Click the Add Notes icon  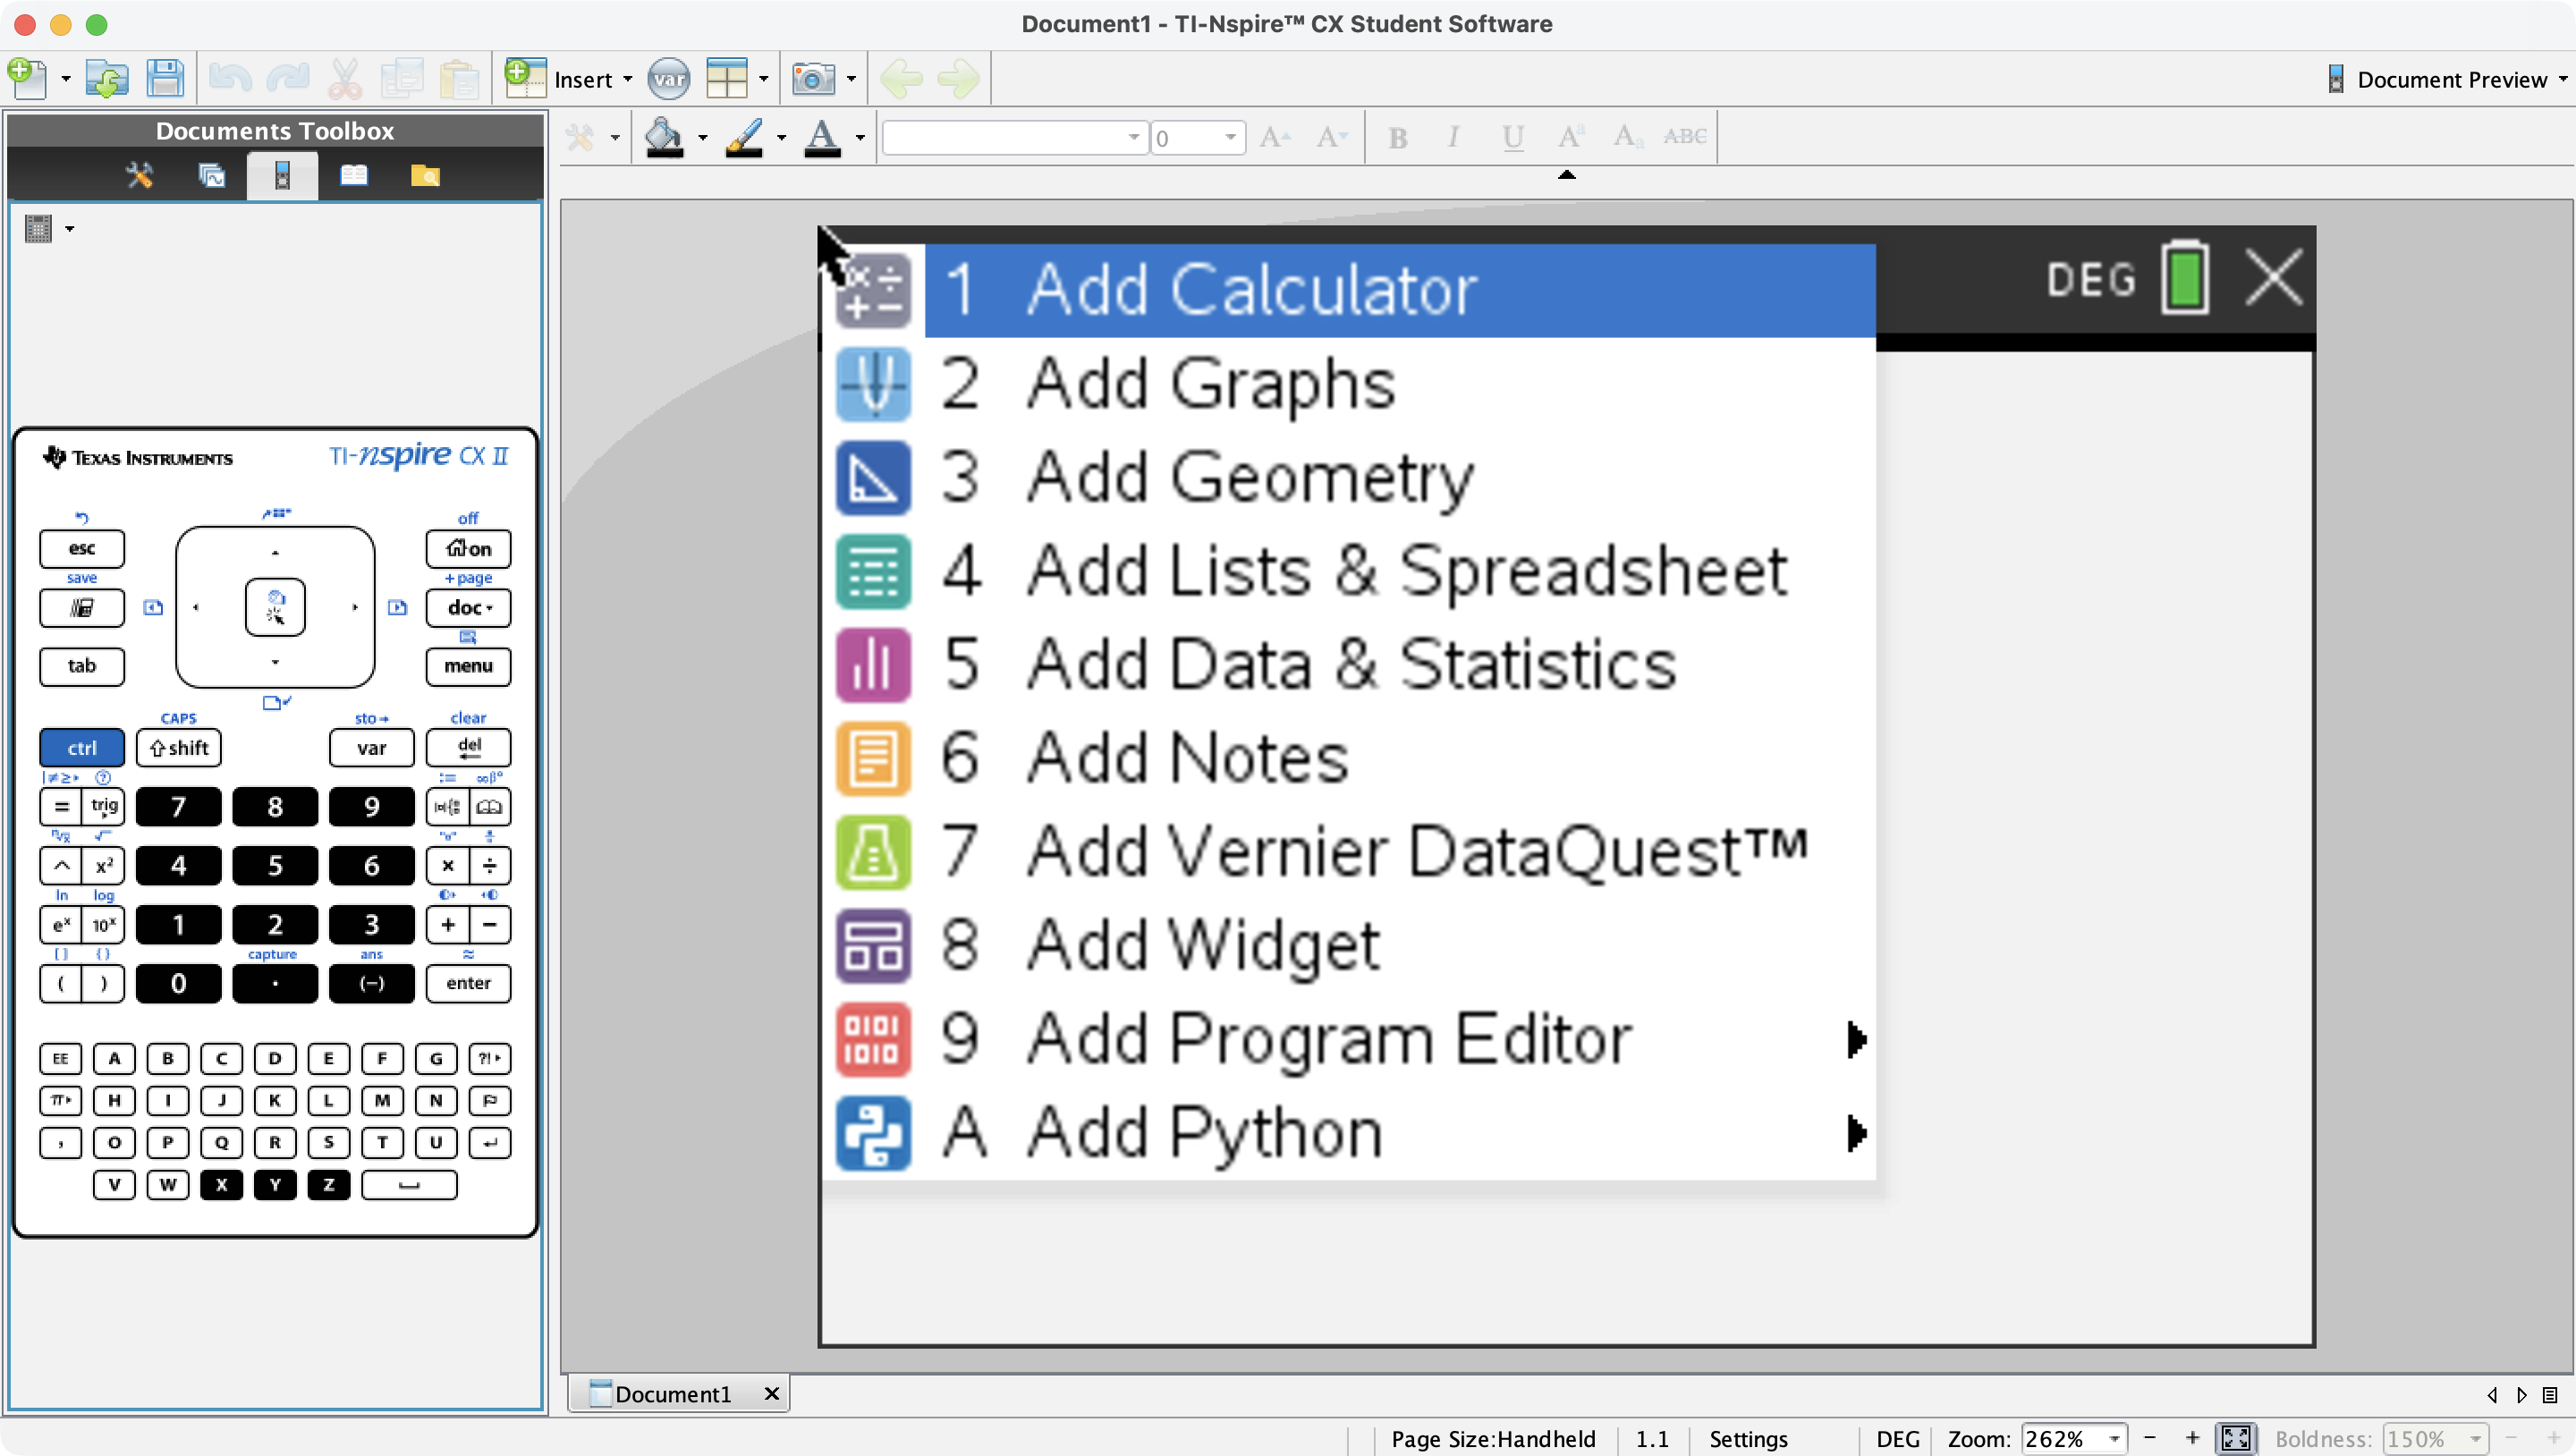point(873,758)
